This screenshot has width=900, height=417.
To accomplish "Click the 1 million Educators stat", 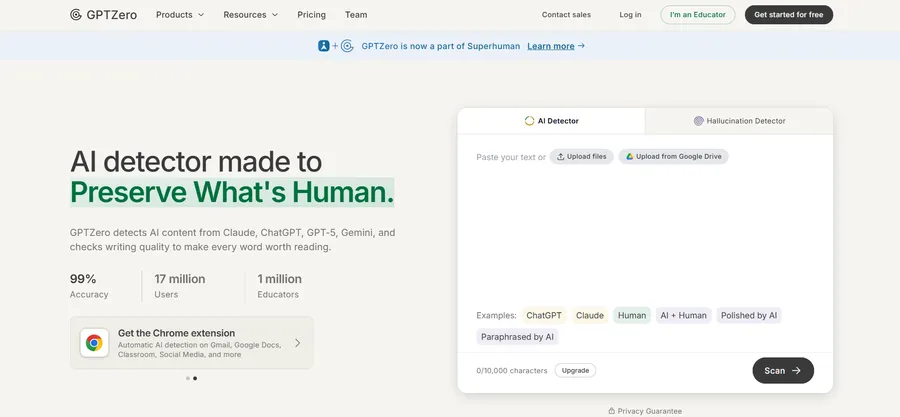I will (279, 286).
